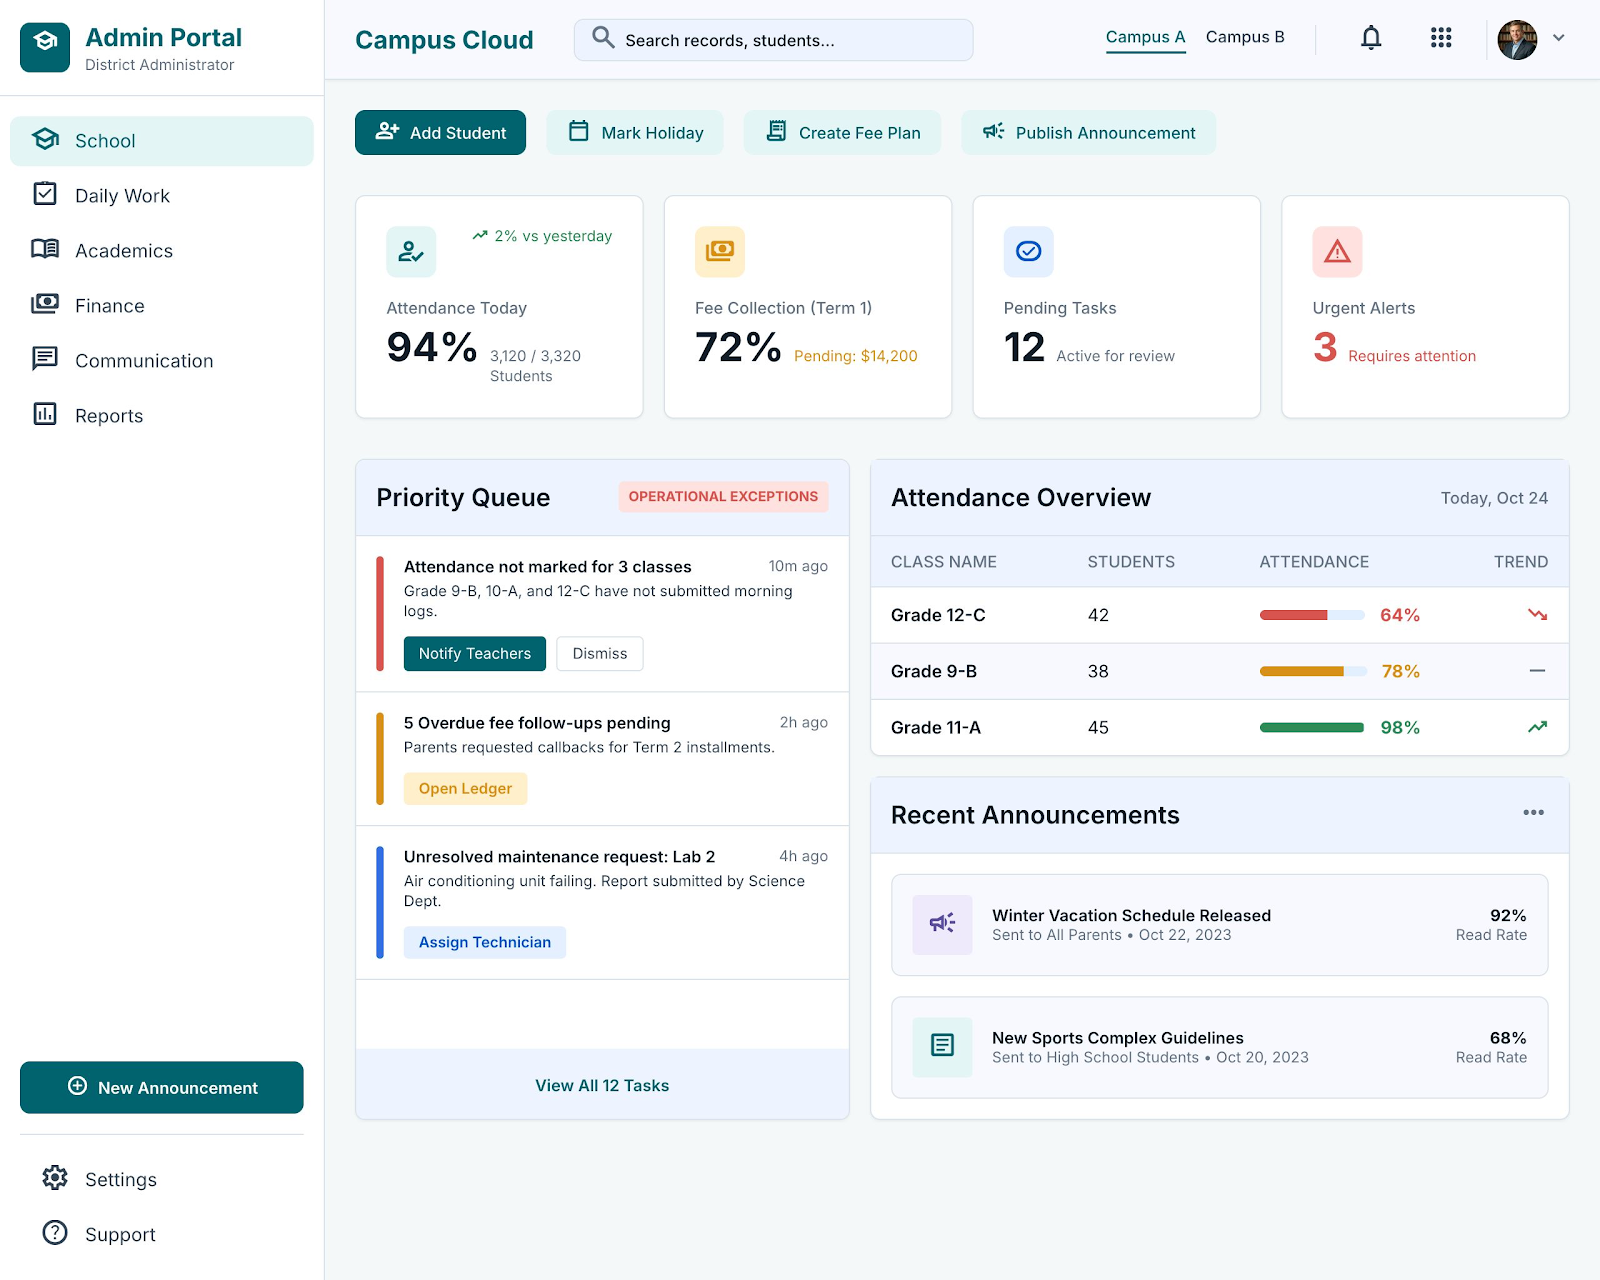Screen dimensions: 1600x1280
Task: Click the Attendance Today person-check icon
Action: tap(411, 252)
